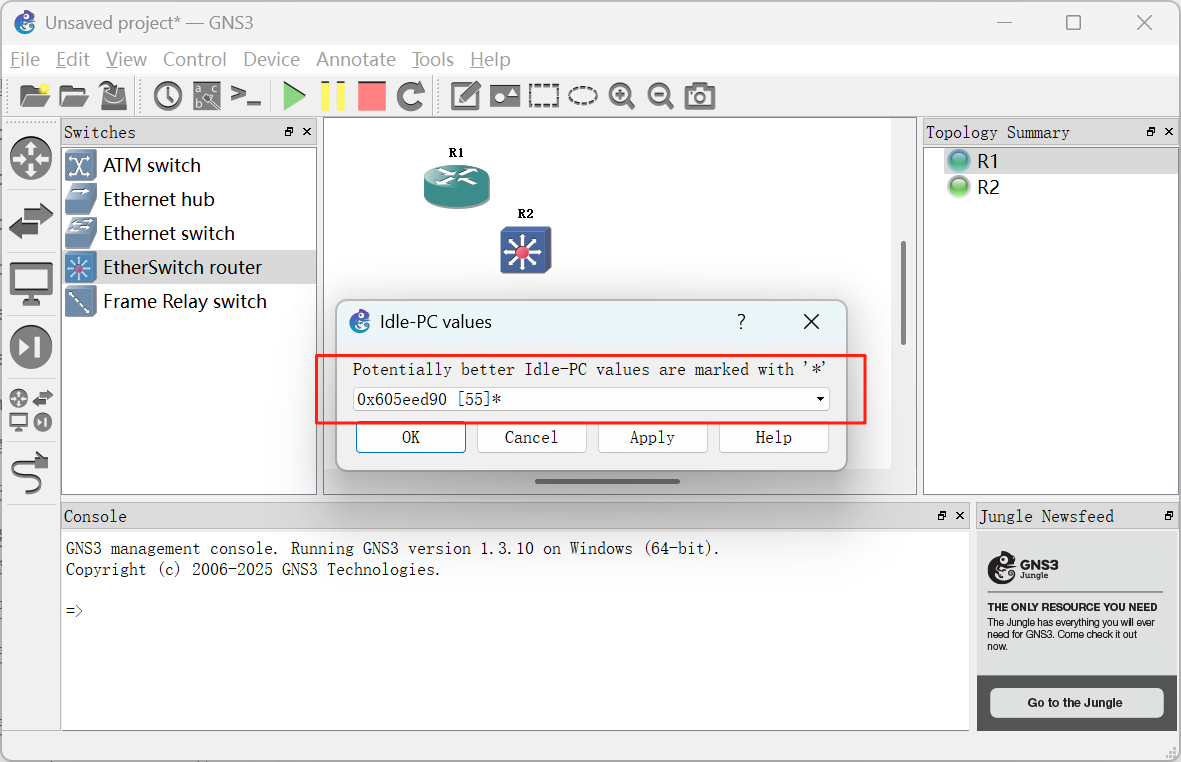
Task: Float the Console panel
Action: pos(941,516)
